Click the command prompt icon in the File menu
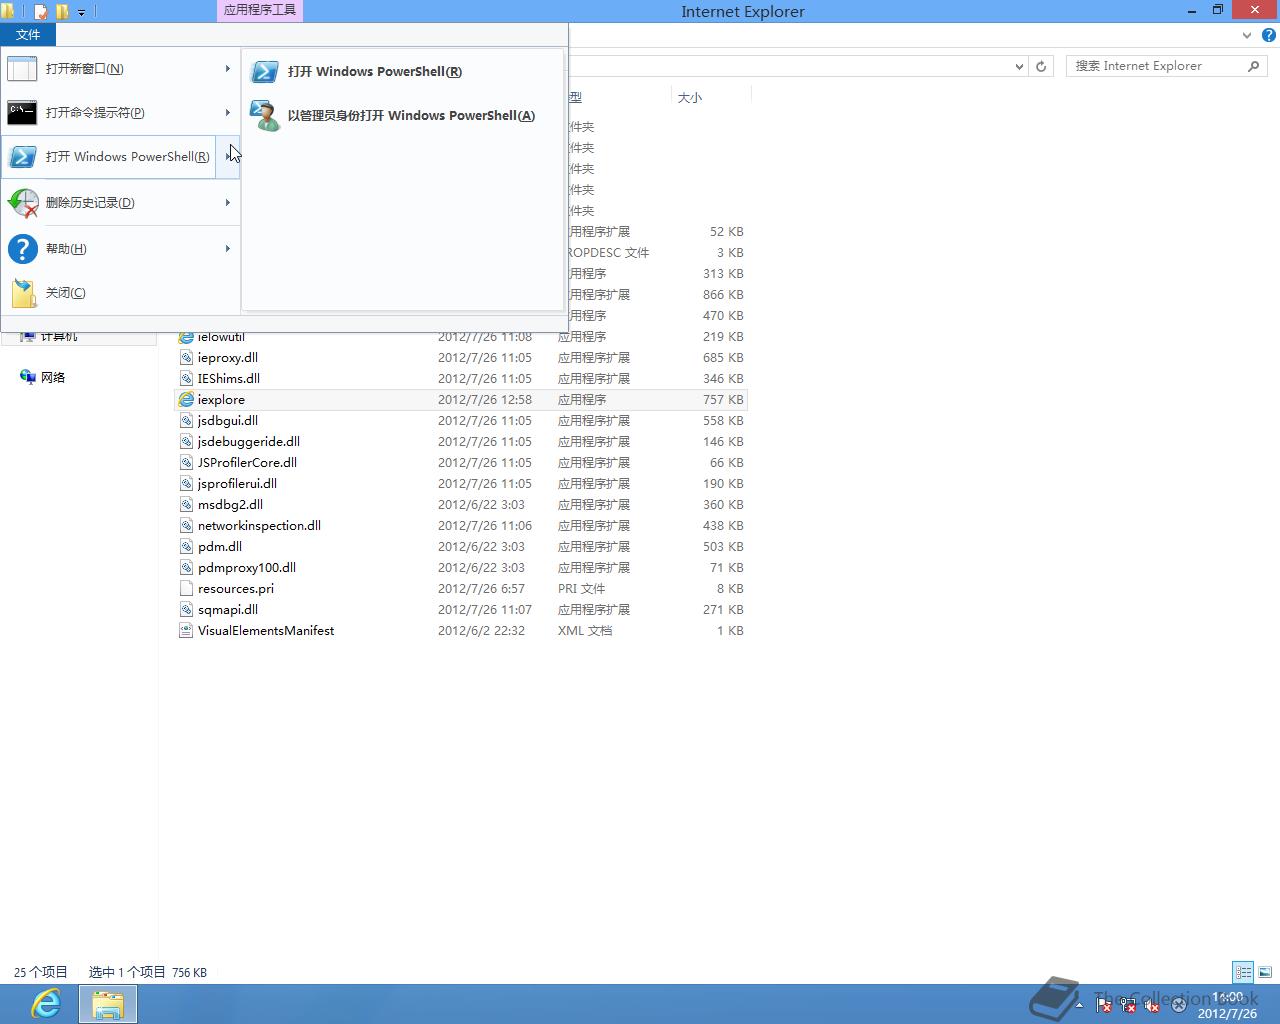The height and width of the screenshot is (1024, 1280). 22,113
